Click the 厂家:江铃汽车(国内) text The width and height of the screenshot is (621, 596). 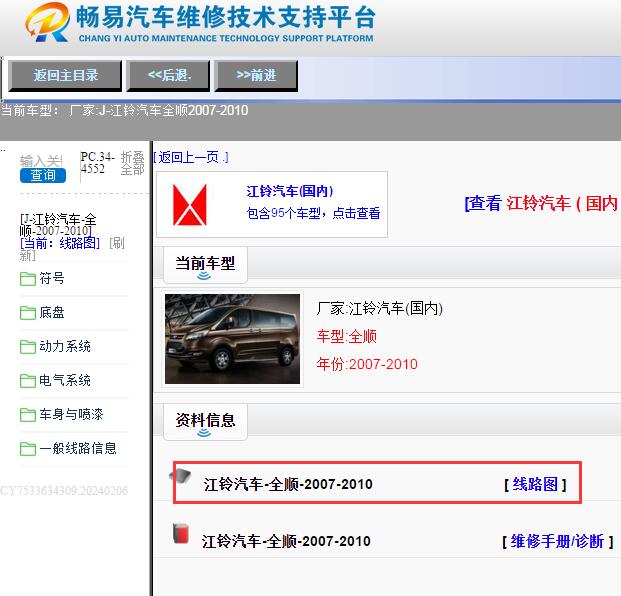(x=379, y=308)
